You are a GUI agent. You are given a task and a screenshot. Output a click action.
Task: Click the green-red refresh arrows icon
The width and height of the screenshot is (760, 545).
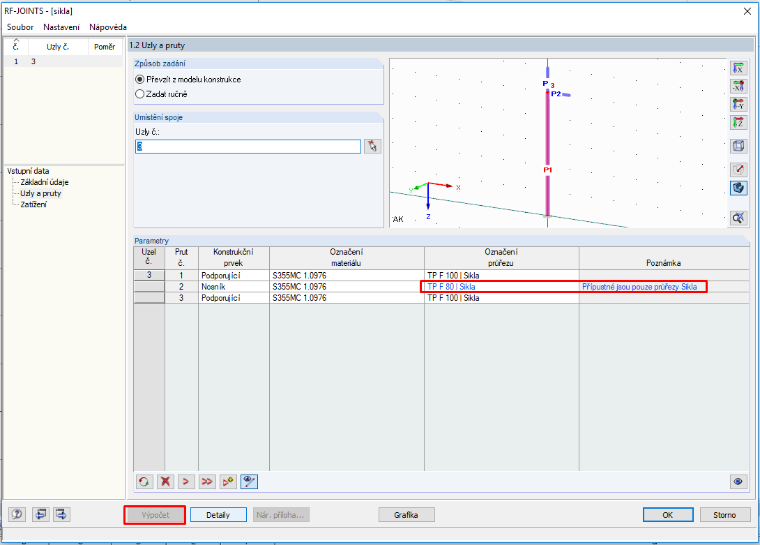coord(144,481)
